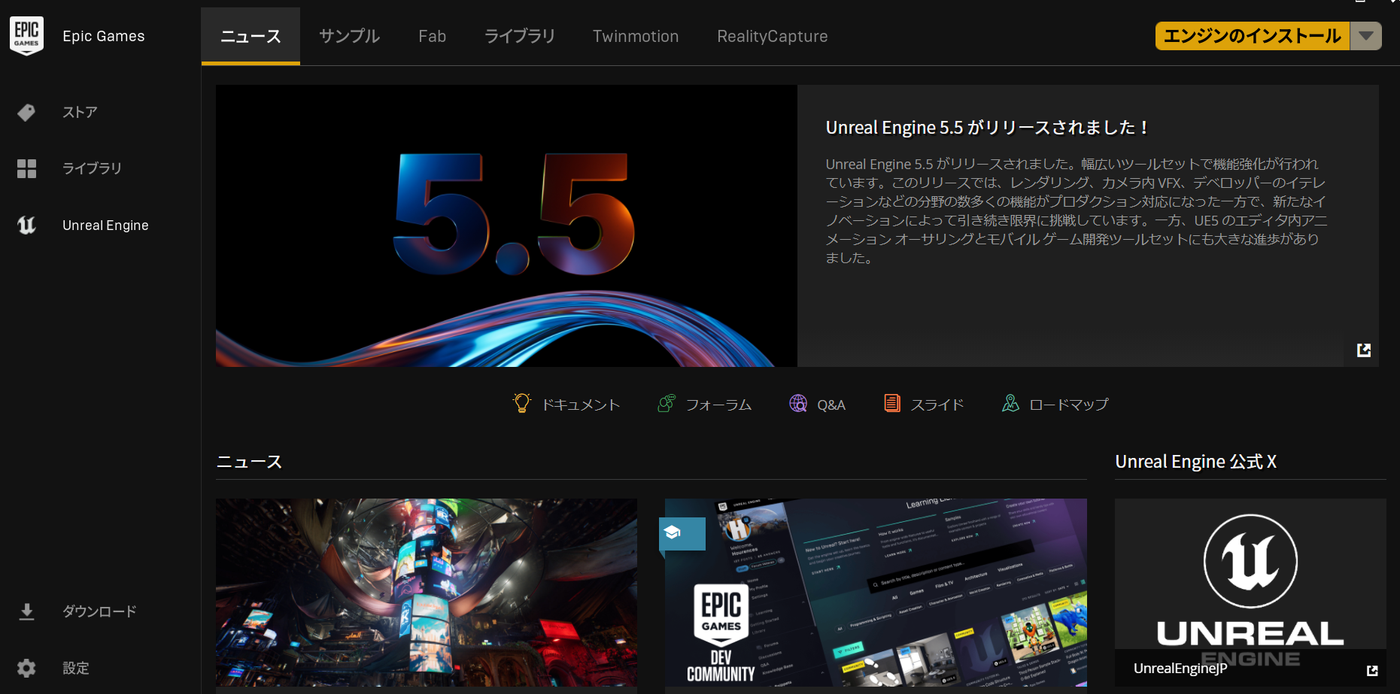Open the ライブラリ grid icon in sidebar
The height and width of the screenshot is (694, 1400).
(27, 169)
